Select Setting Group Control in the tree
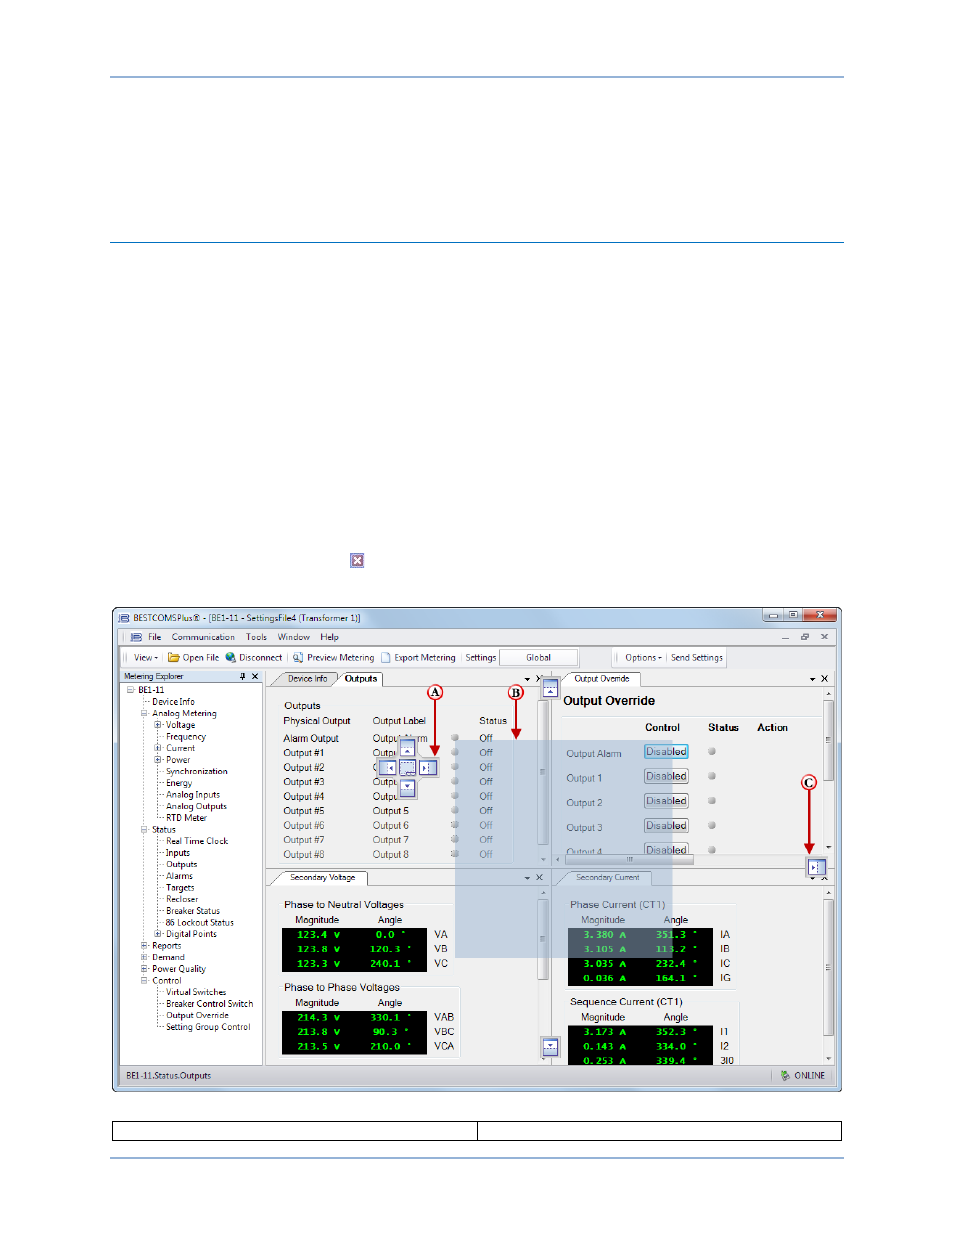This screenshot has height=1235, width=954. coord(208,1027)
